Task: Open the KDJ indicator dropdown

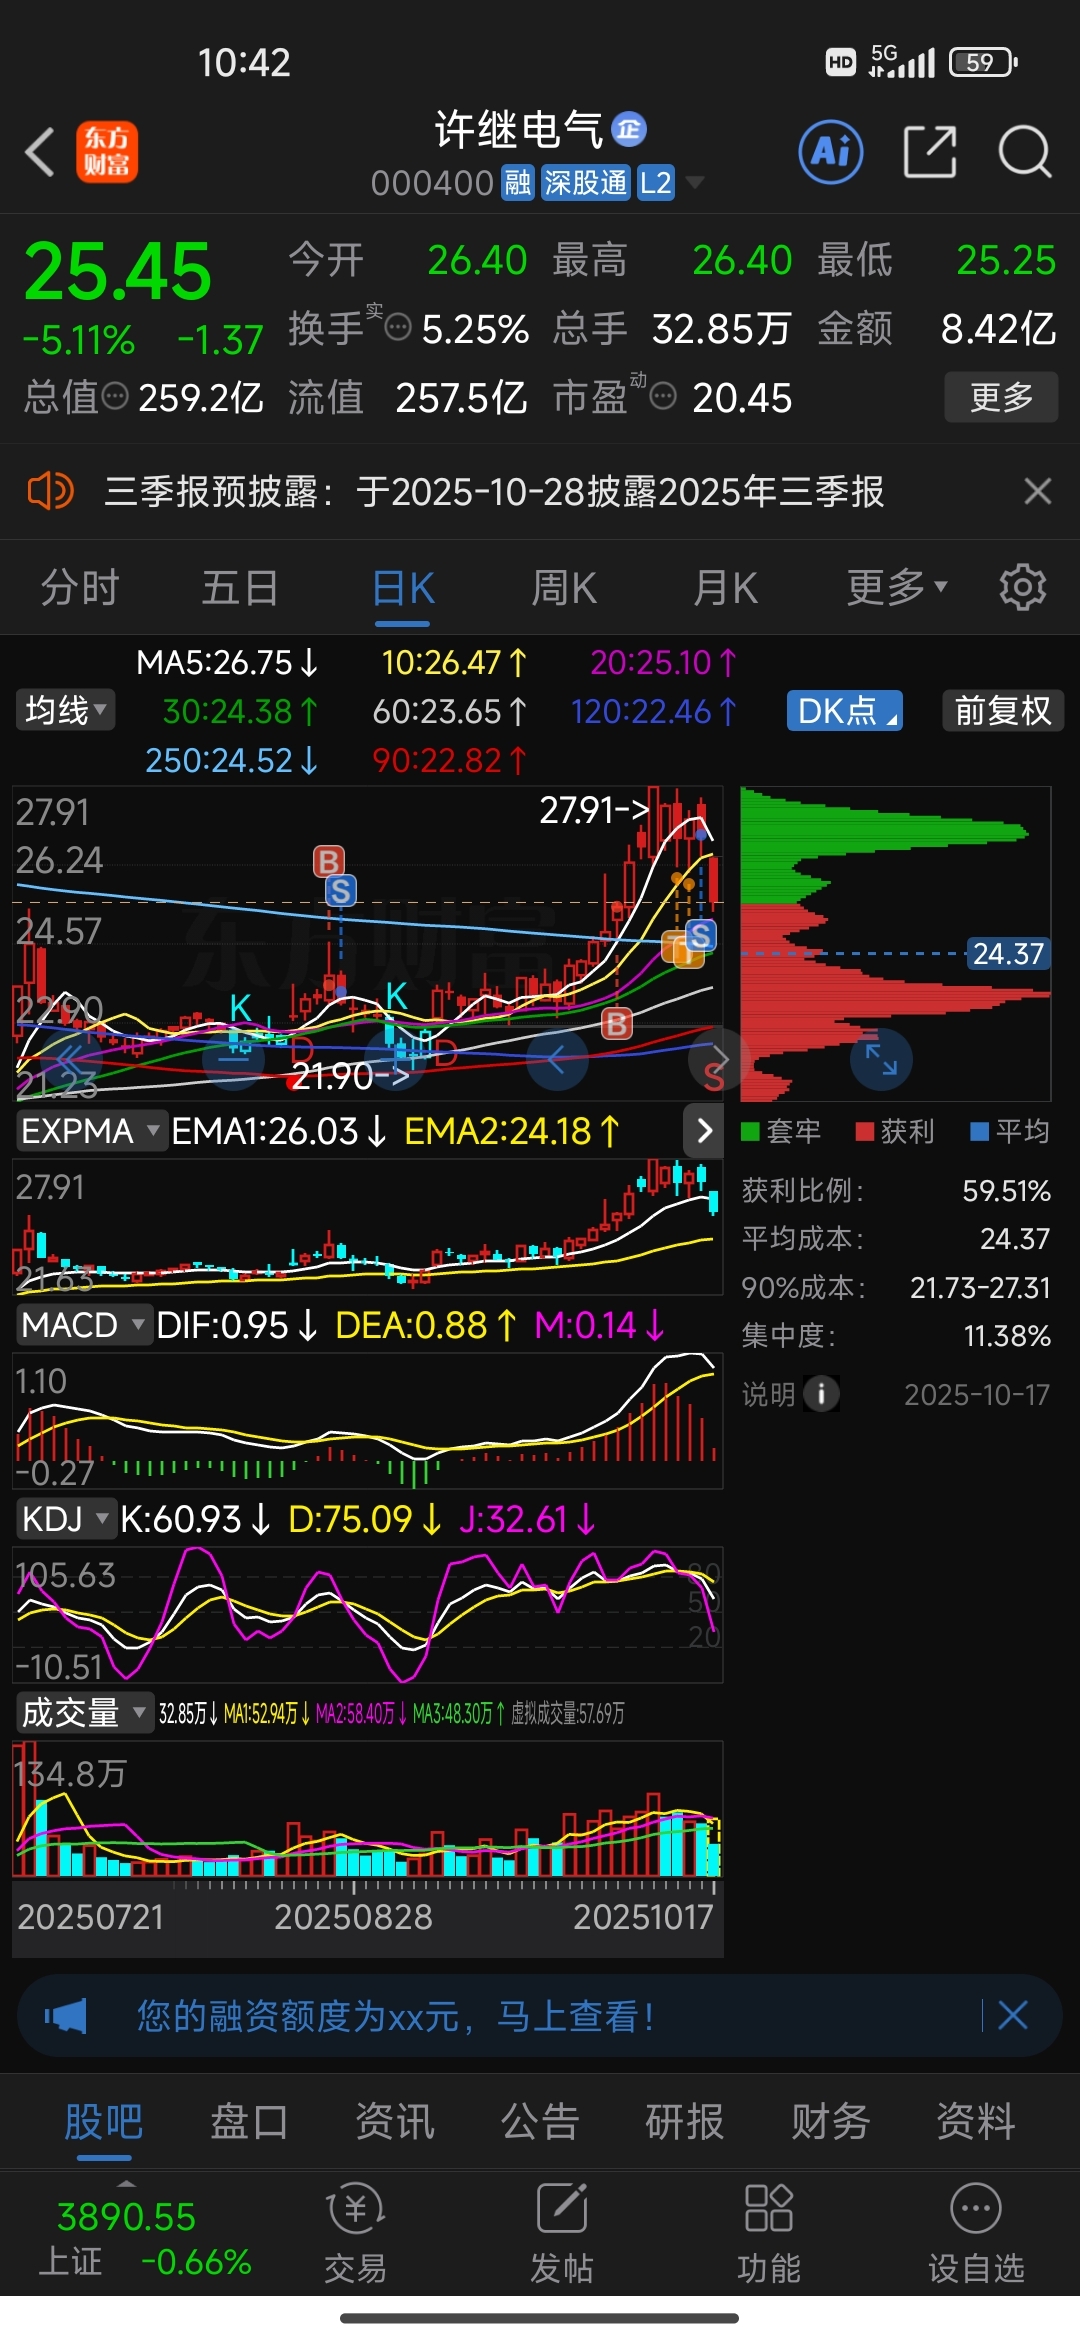Action: pos(66,1519)
